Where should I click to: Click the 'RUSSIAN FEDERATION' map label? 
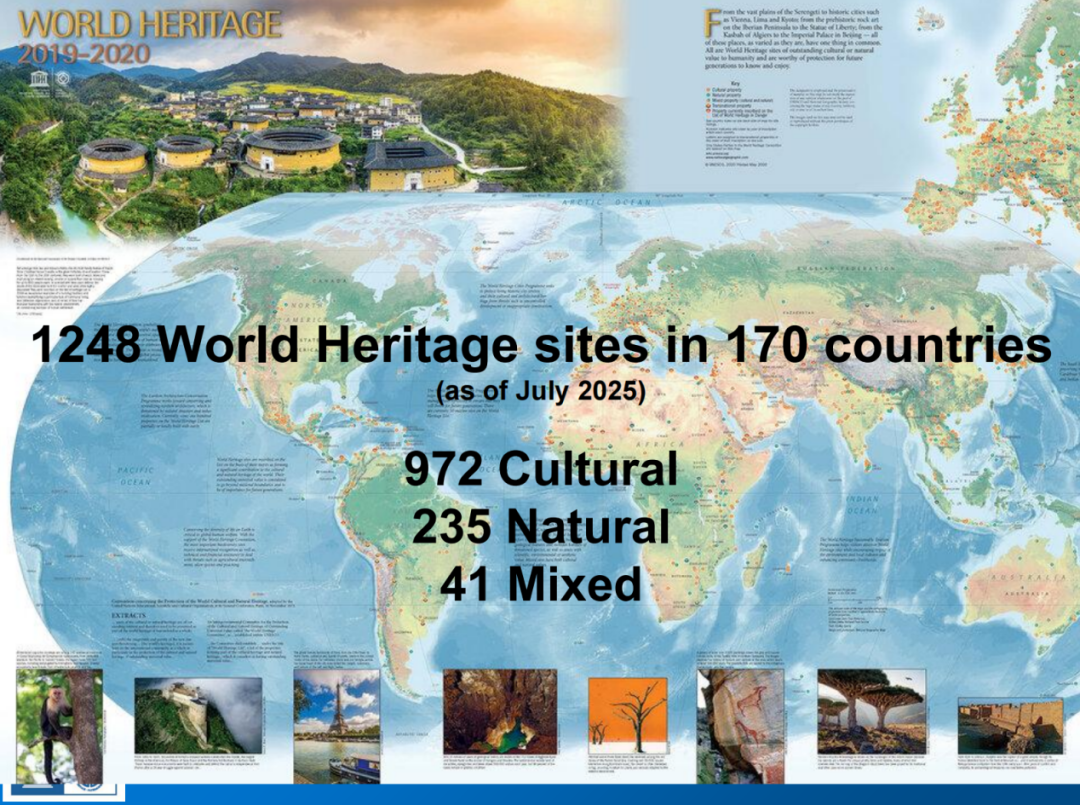click(x=846, y=268)
